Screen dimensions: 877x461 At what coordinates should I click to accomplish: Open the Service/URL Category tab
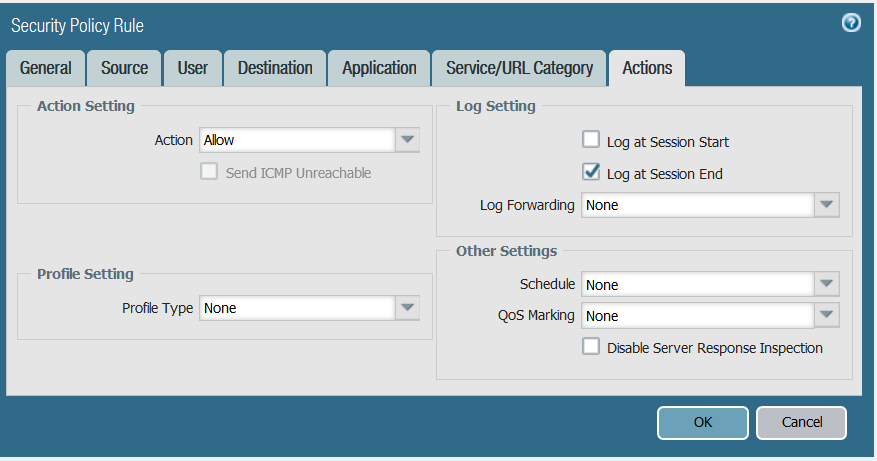pyautogui.click(x=519, y=68)
